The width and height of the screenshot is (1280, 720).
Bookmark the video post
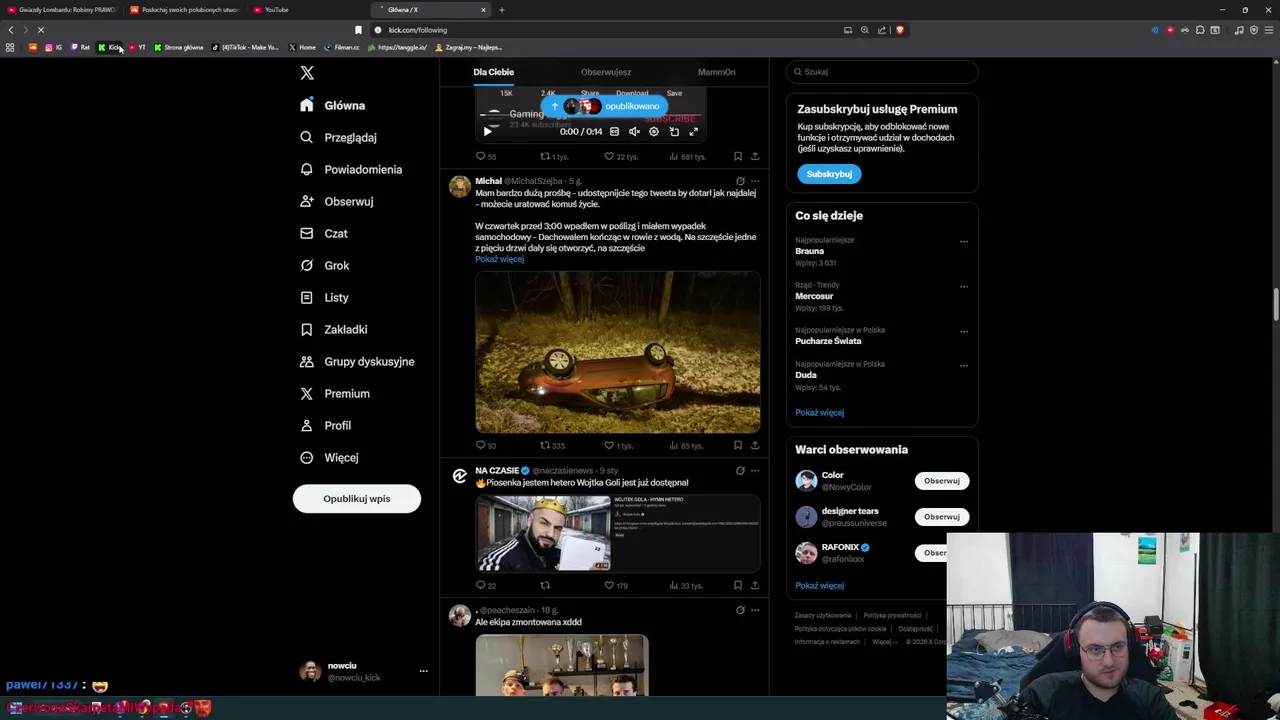coord(738,156)
